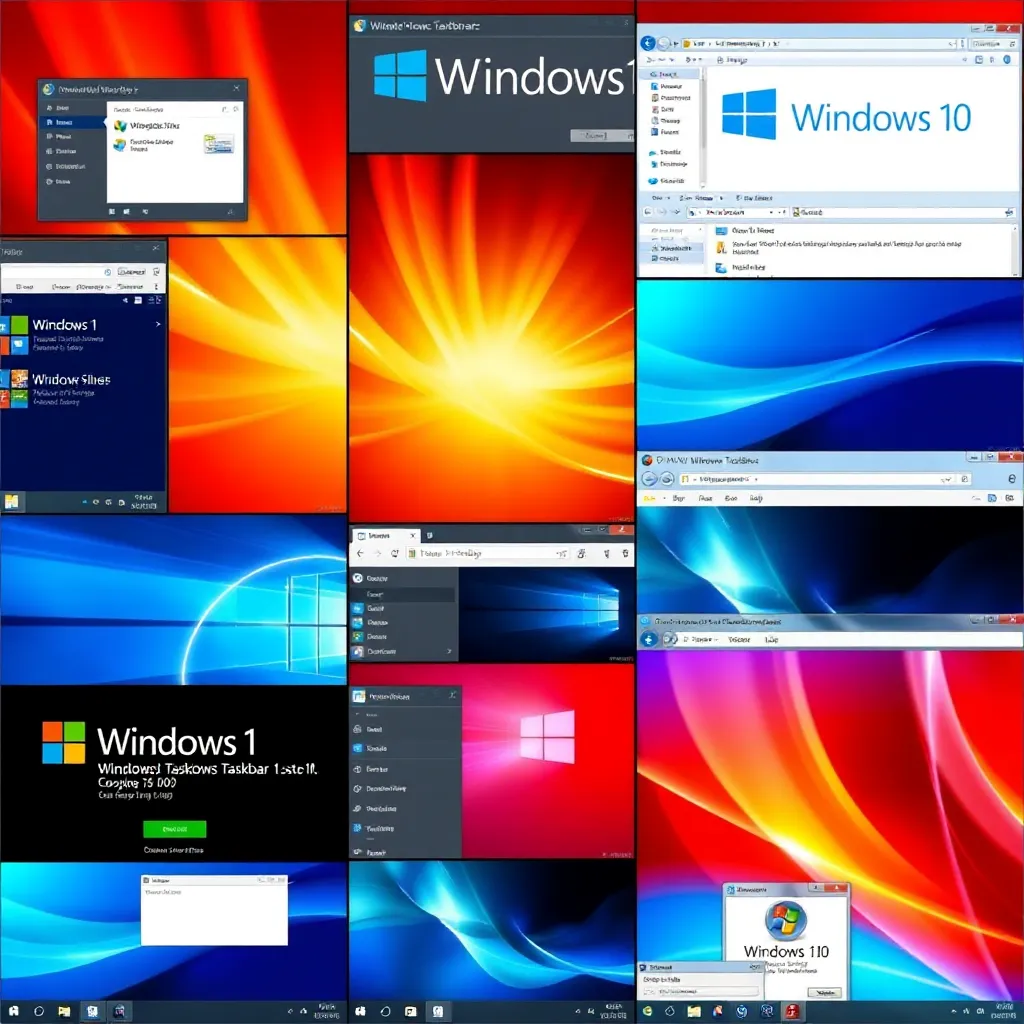Click blue back button, lower Internet Explorer window

point(648,639)
